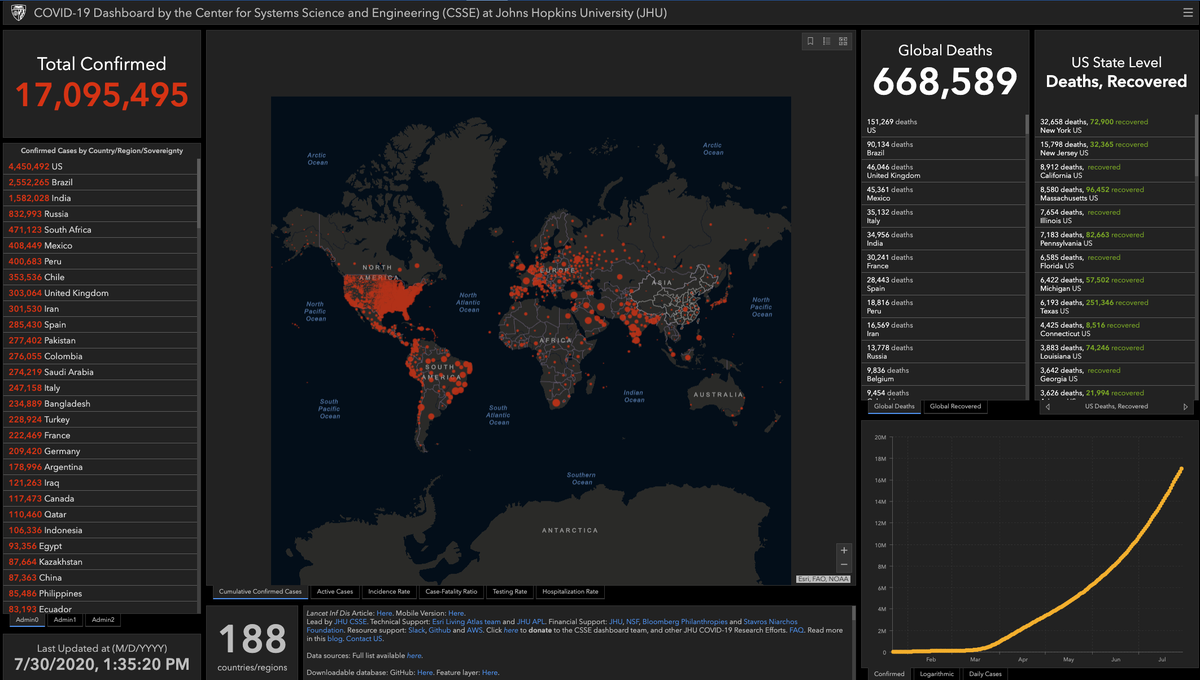The width and height of the screenshot is (1200, 680).
Task: Select the 151,269 deaths US entry
Action: (944, 126)
